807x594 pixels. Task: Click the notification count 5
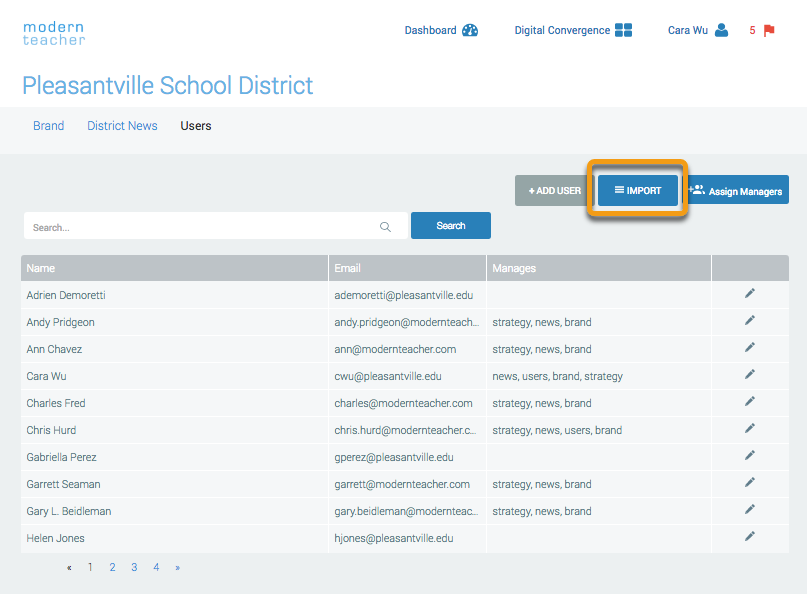click(752, 30)
